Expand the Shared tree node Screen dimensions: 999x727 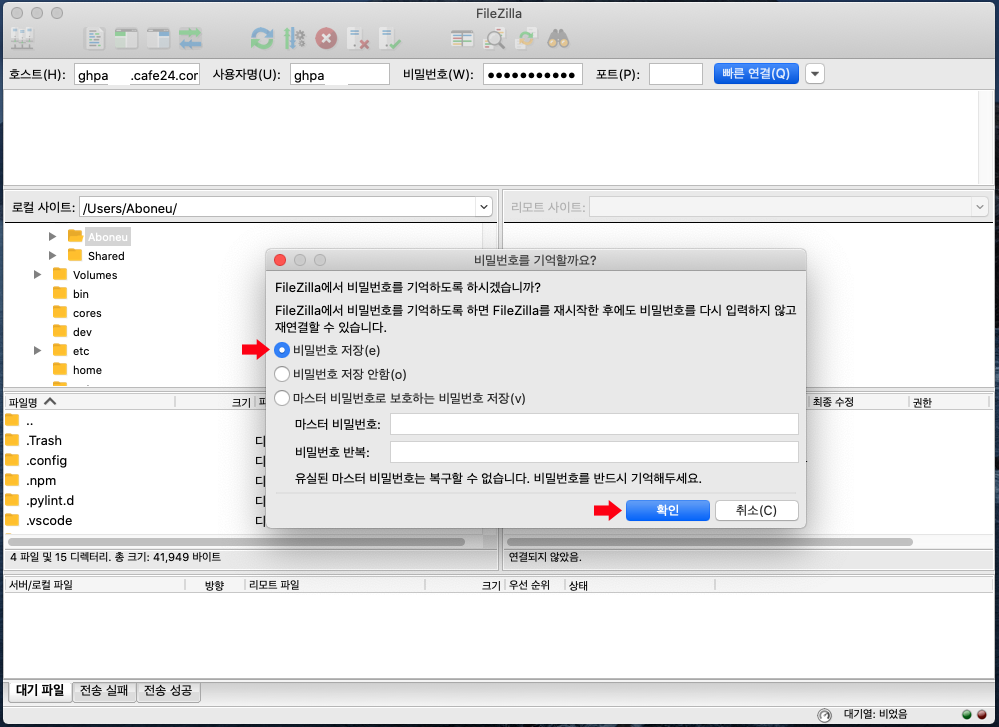click(53, 256)
